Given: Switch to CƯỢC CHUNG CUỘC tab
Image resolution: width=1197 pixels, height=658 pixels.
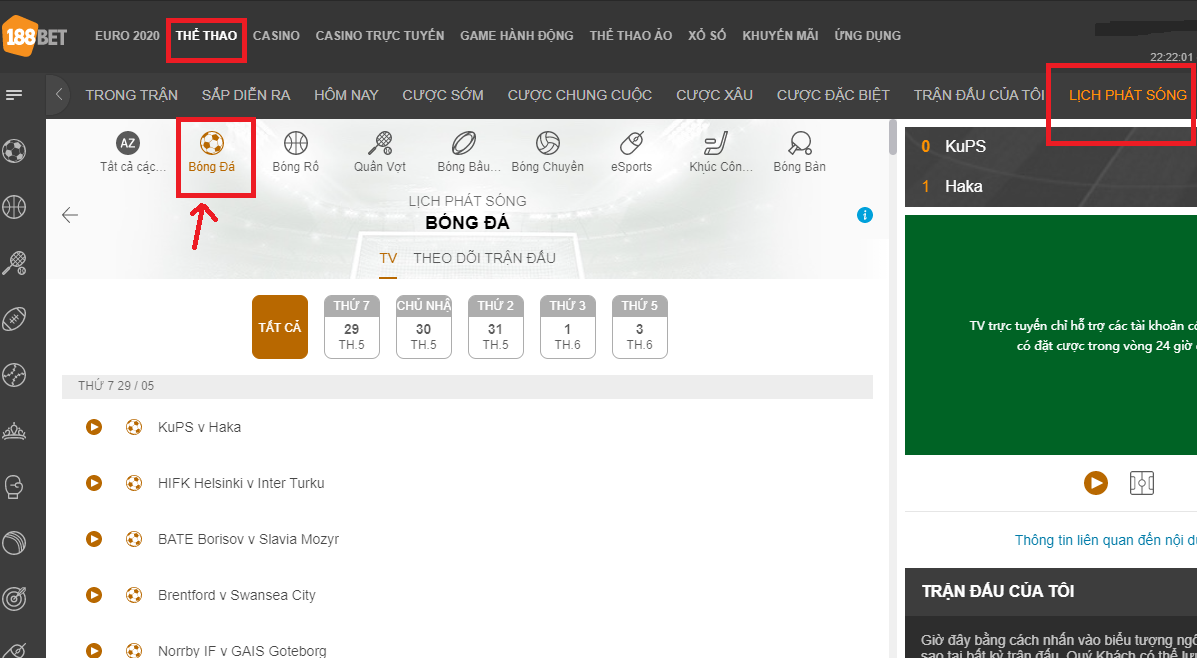Looking at the screenshot, I should click(x=580, y=95).
